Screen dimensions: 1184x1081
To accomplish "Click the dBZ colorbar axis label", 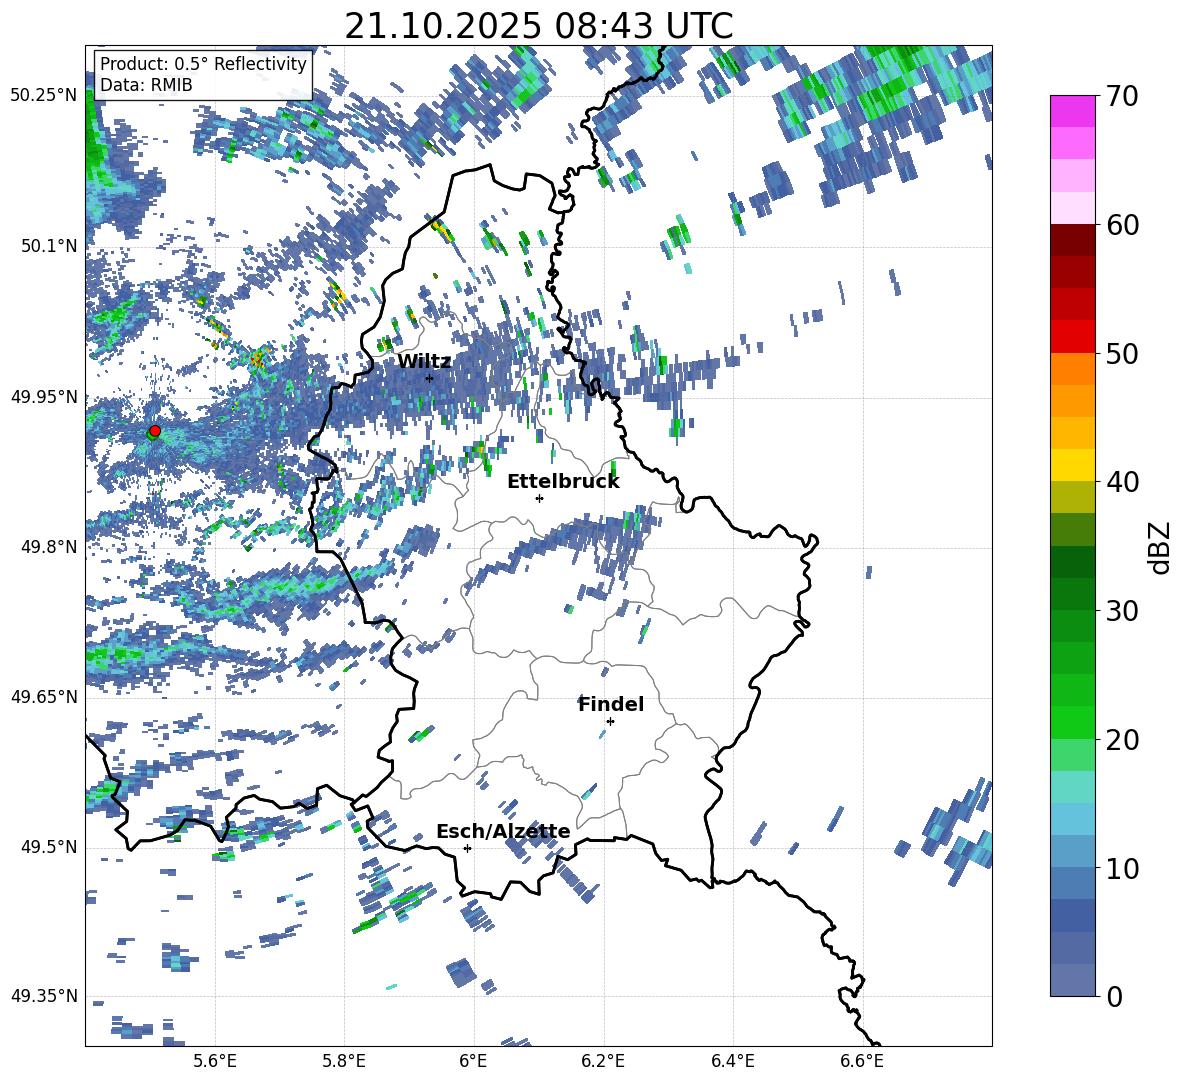I will pyautogui.click(x=1161, y=547).
